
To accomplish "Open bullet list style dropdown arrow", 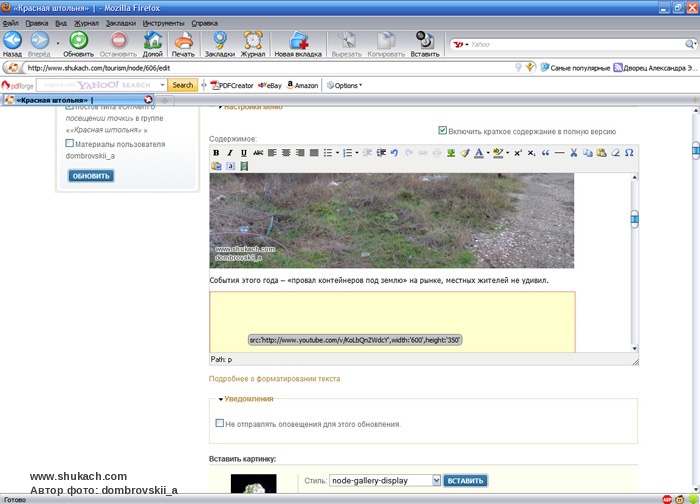I will (x=337, y=153).
